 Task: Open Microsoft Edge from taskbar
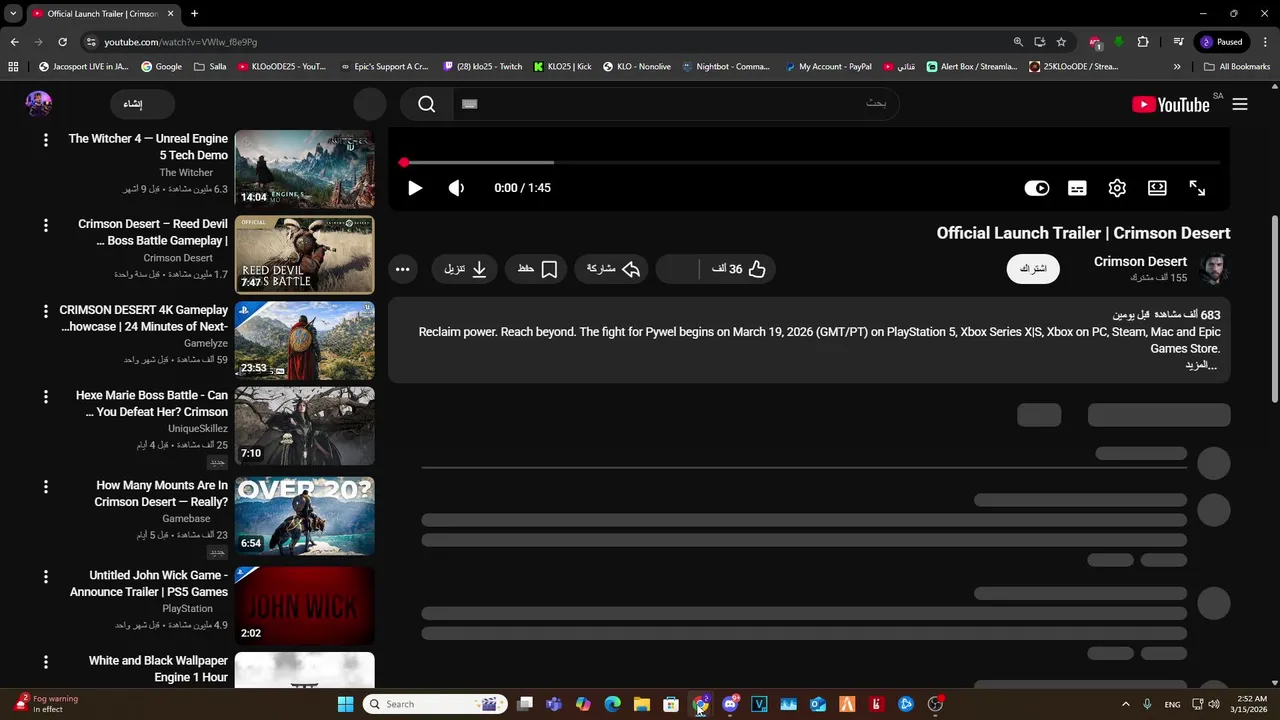click(x=612, y=704)
